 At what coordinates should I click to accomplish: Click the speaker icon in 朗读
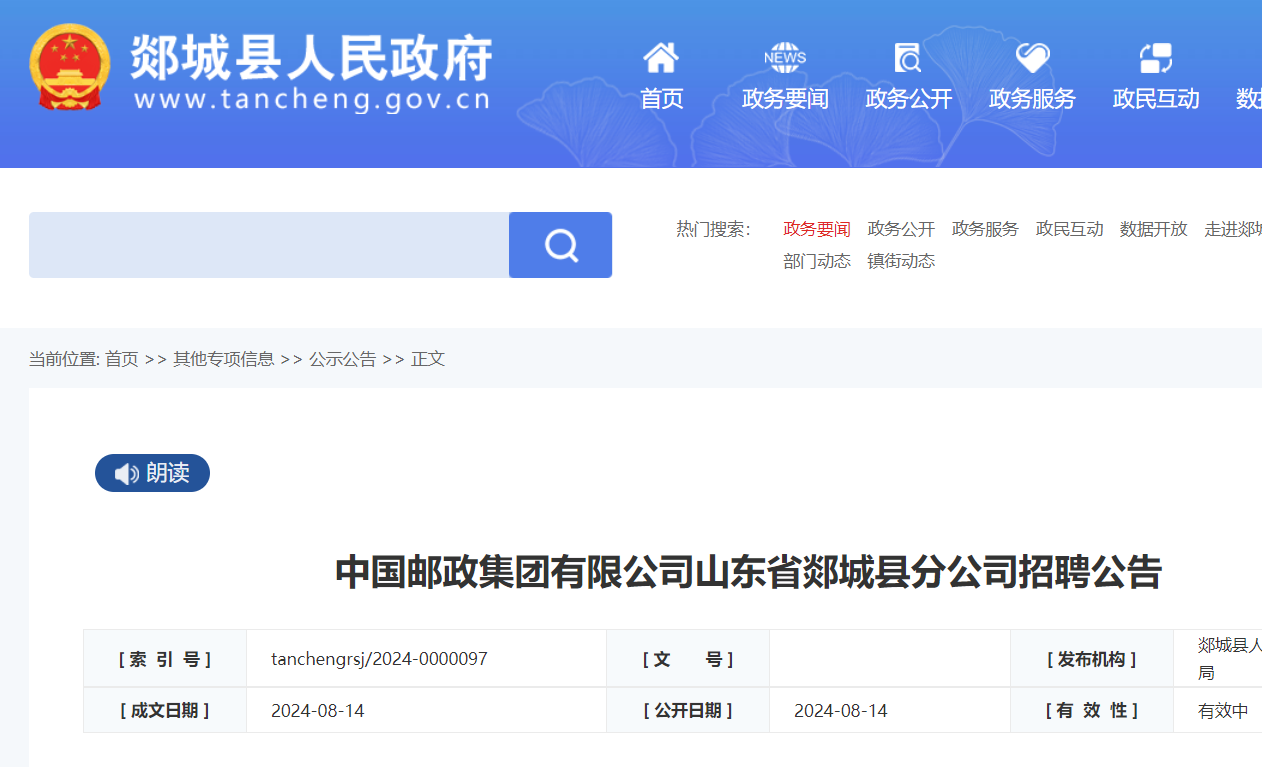127,474
